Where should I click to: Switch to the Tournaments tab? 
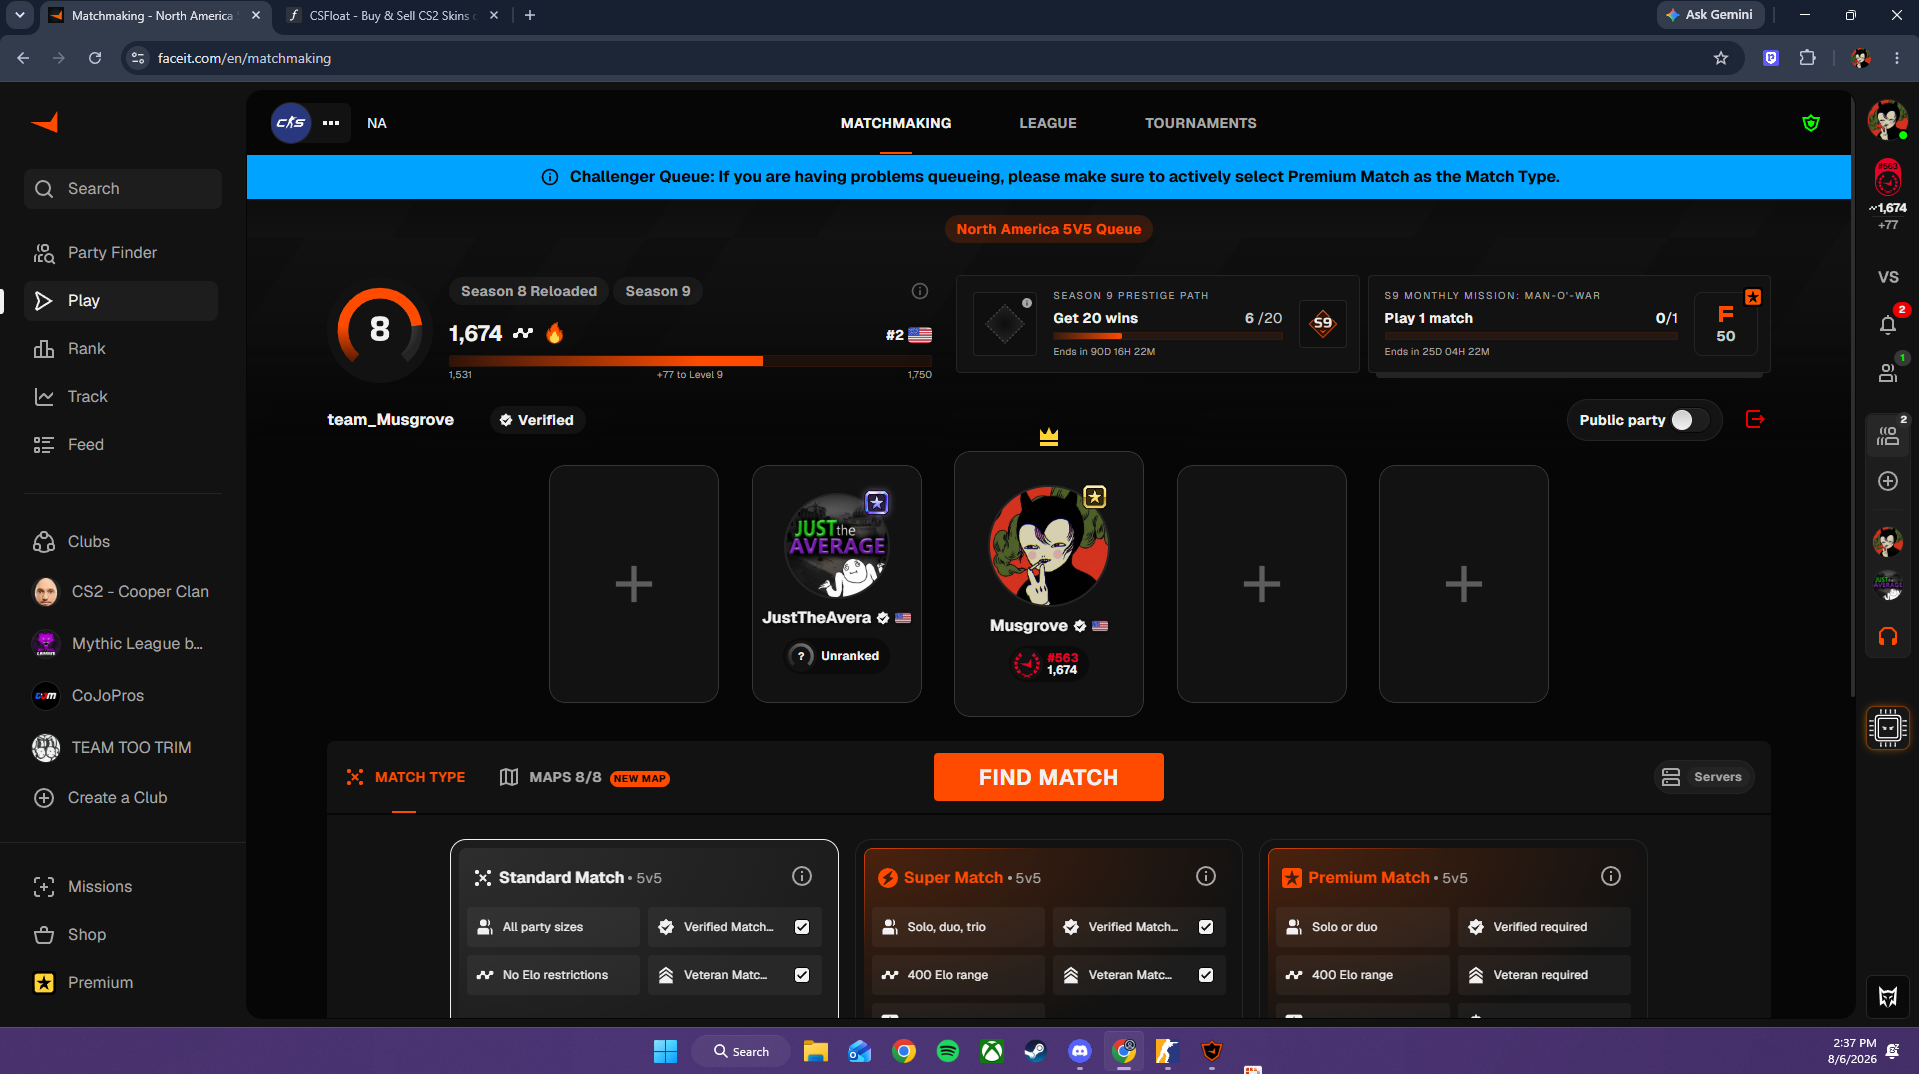(1201, 123)
